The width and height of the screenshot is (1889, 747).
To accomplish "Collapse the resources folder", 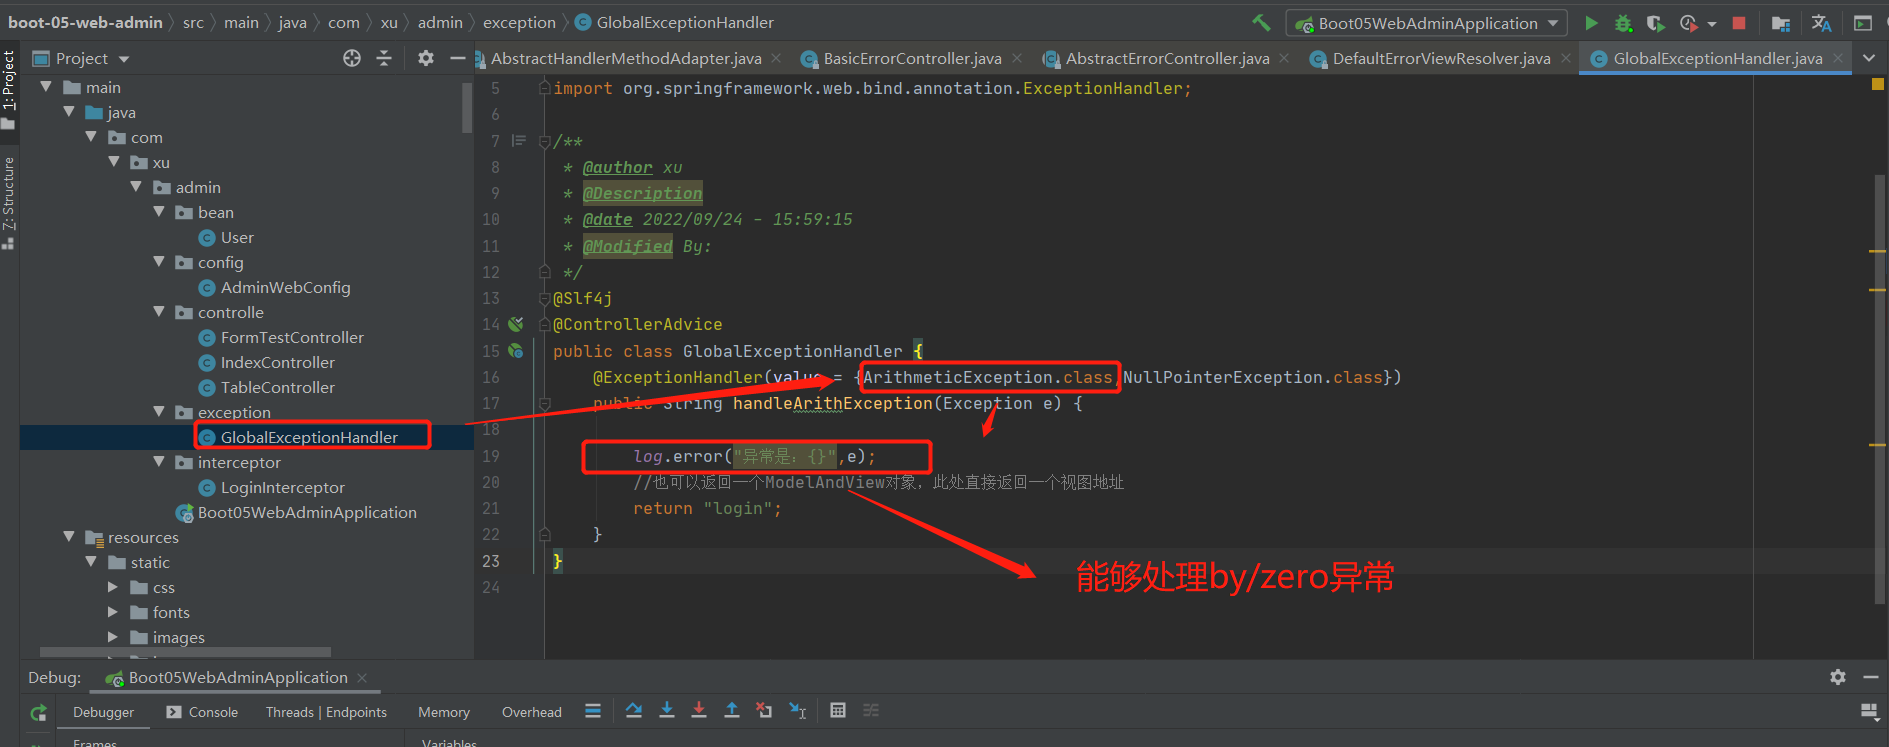I will (69, 537).
